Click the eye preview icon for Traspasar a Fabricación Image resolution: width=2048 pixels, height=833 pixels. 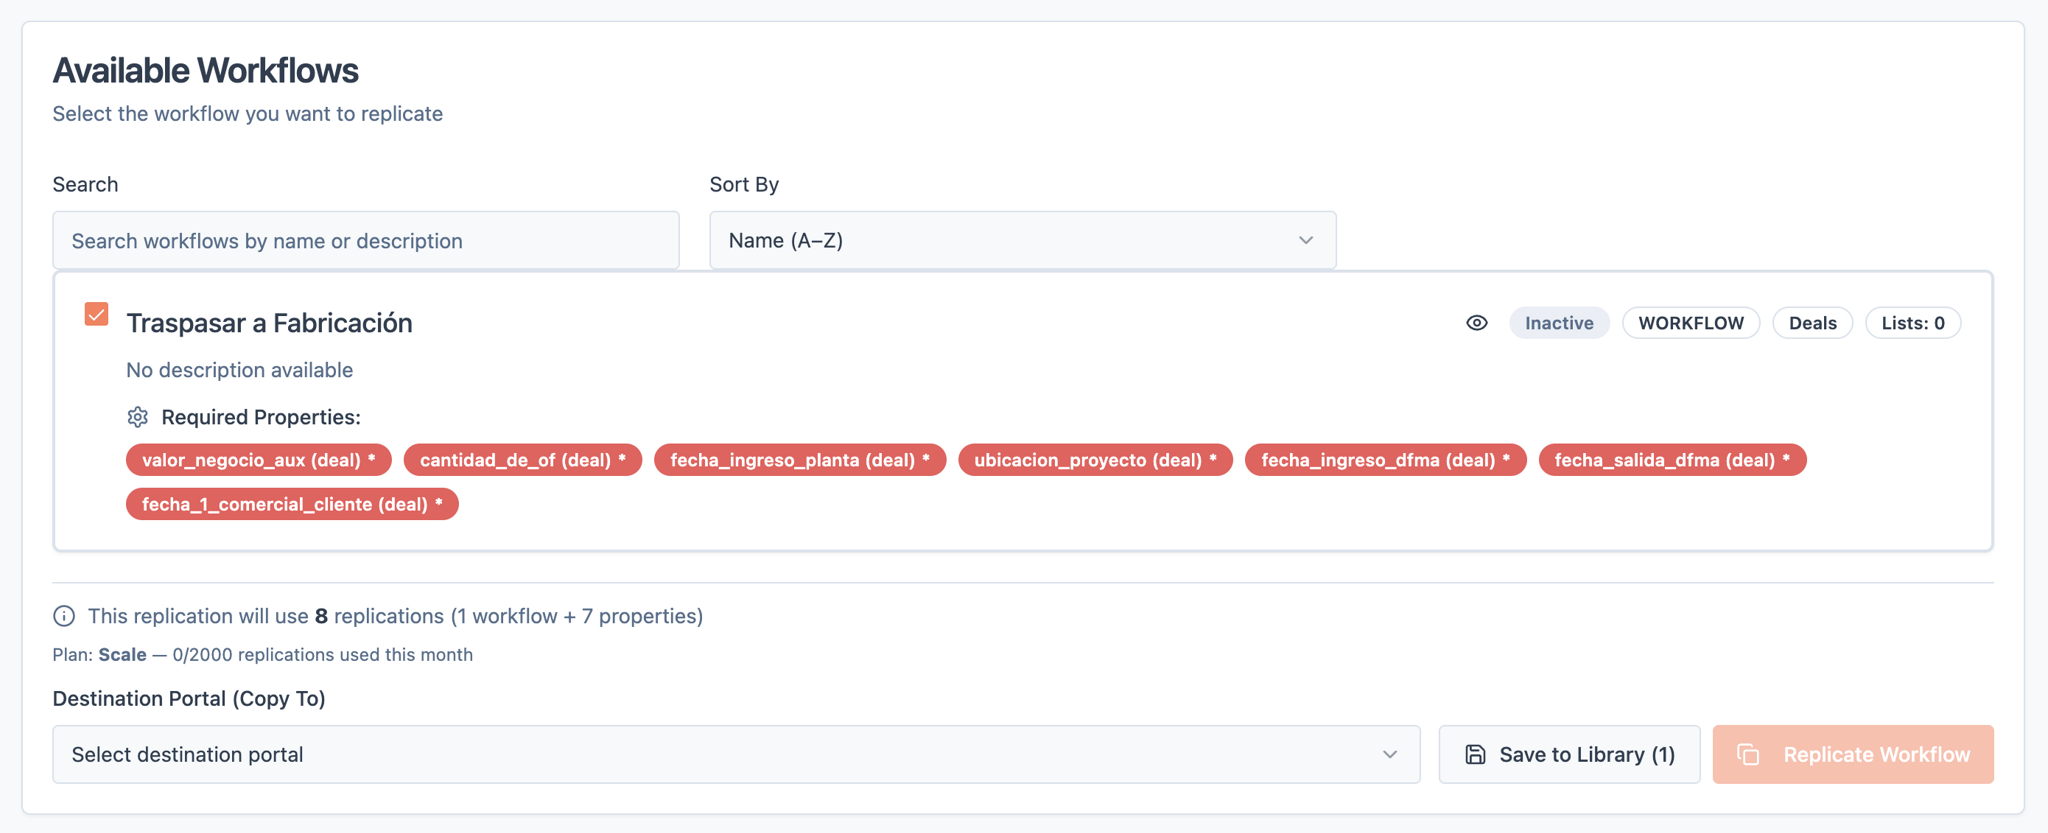click(1476, 323)
